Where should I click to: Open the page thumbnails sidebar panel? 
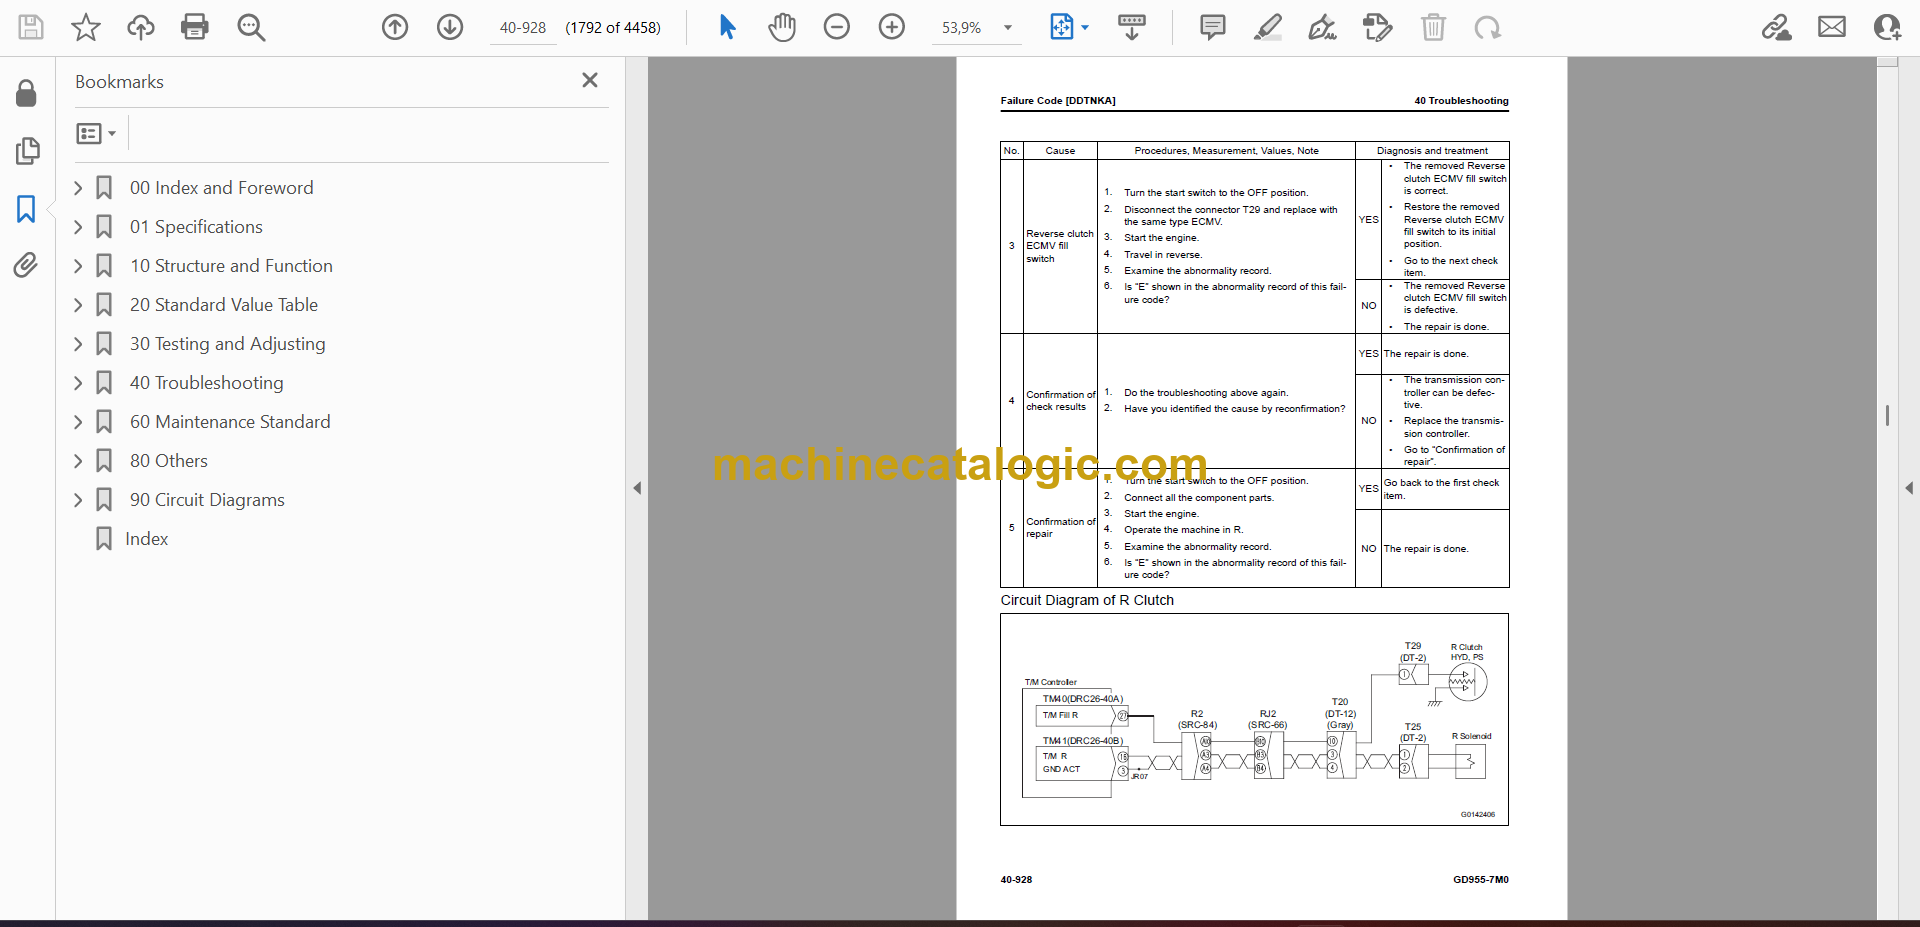tap(27, 151)
